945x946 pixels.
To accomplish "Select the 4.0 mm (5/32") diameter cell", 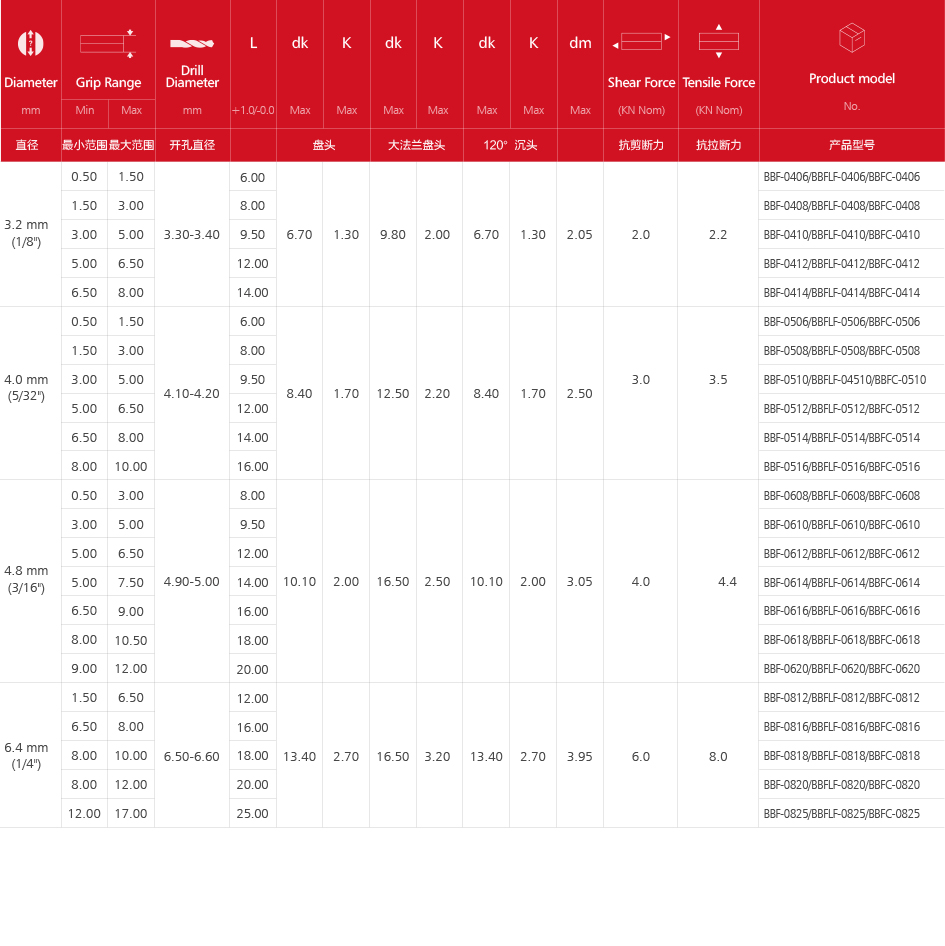I will [26, 387].
